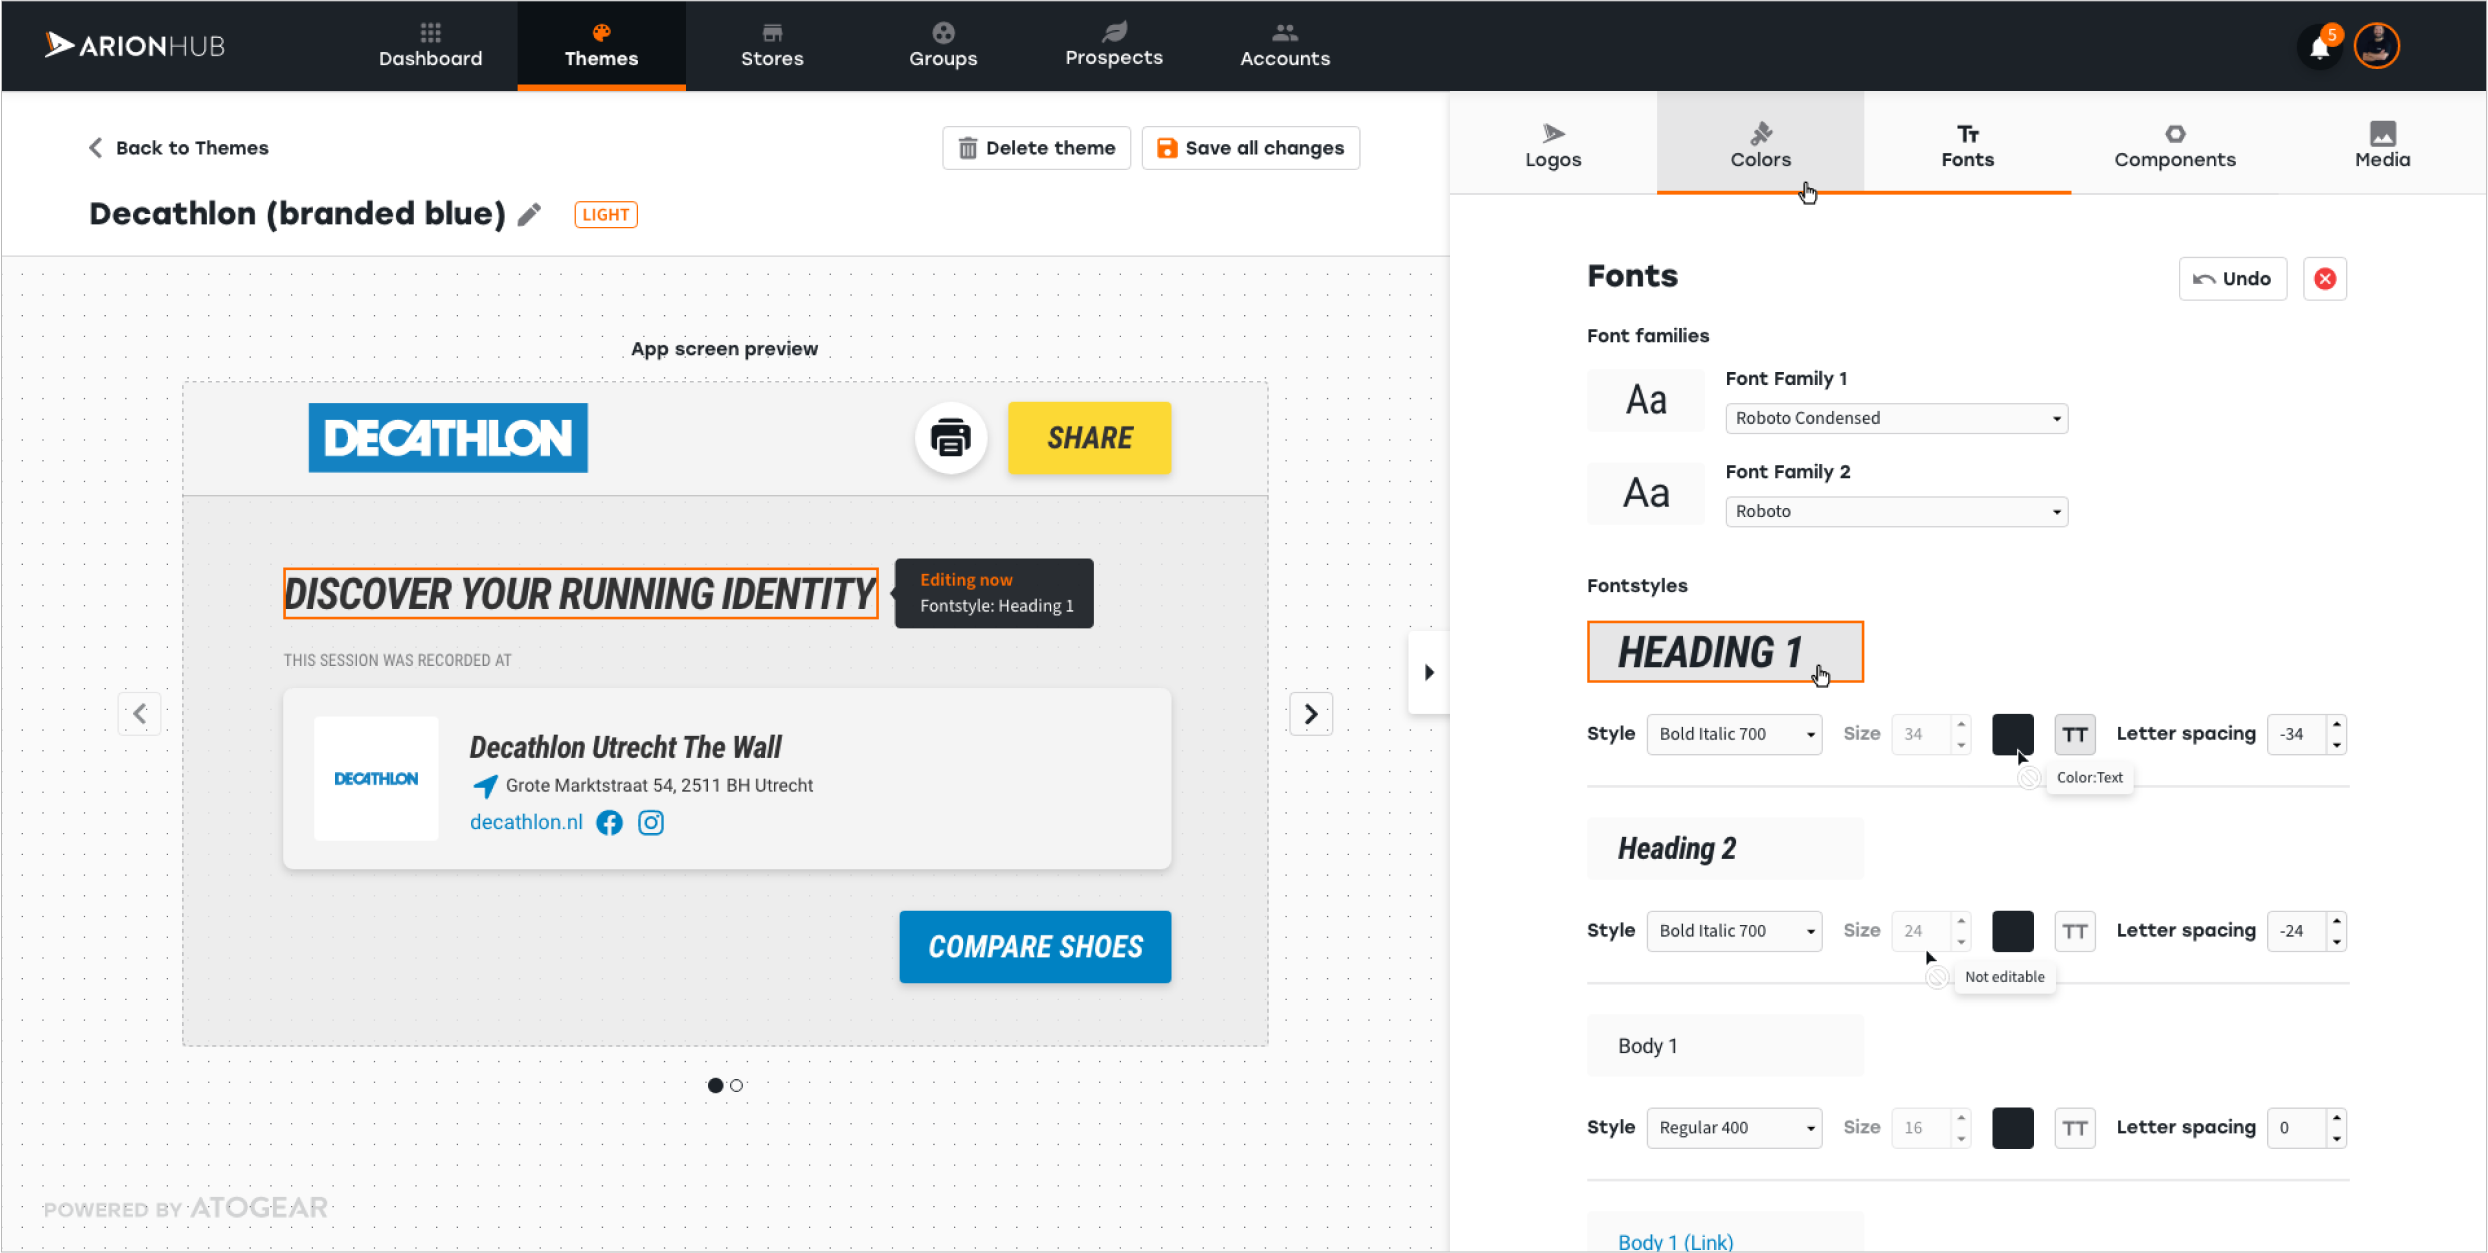Open the Dashboard section
Screen dimensions: 2488x1253
(430, 45)
